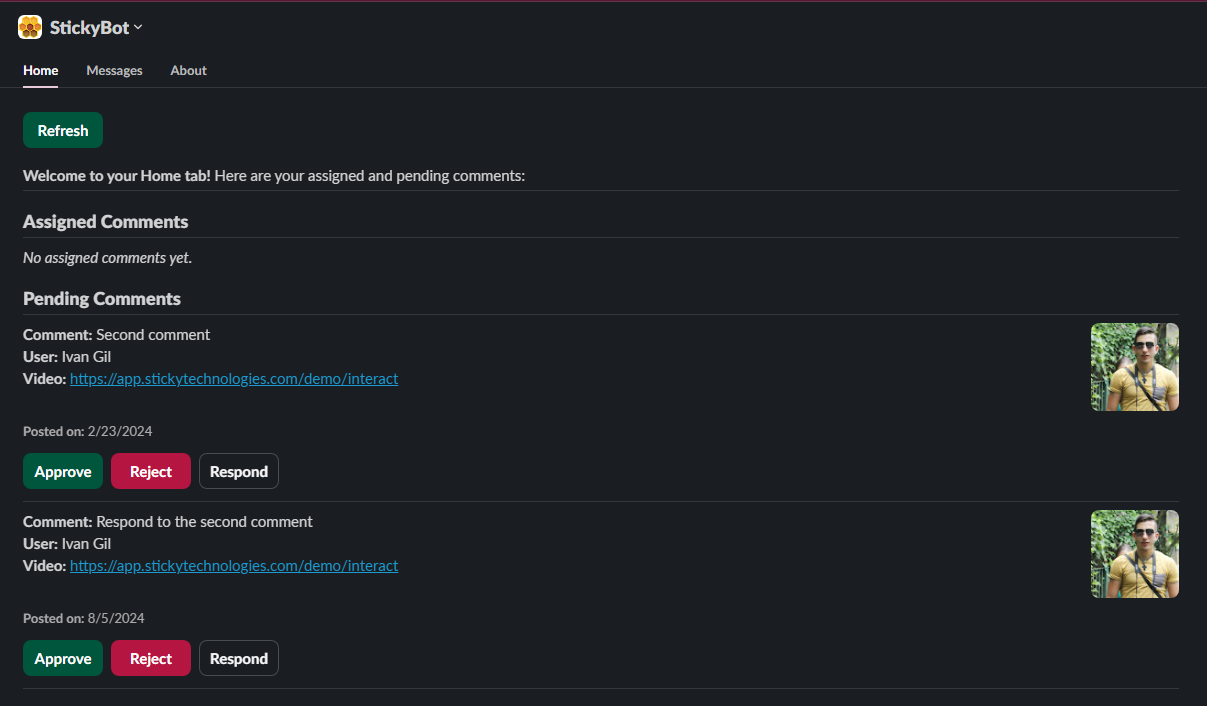Open the Messages tab
Viewport: 1207px width, 706px height.
[x=114, y=71]
